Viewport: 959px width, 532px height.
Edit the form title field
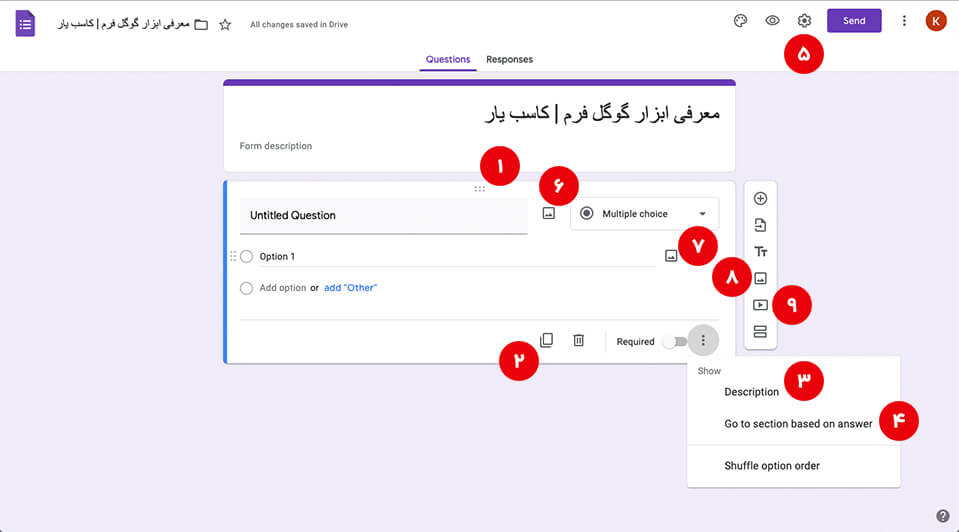coord(480,113)
